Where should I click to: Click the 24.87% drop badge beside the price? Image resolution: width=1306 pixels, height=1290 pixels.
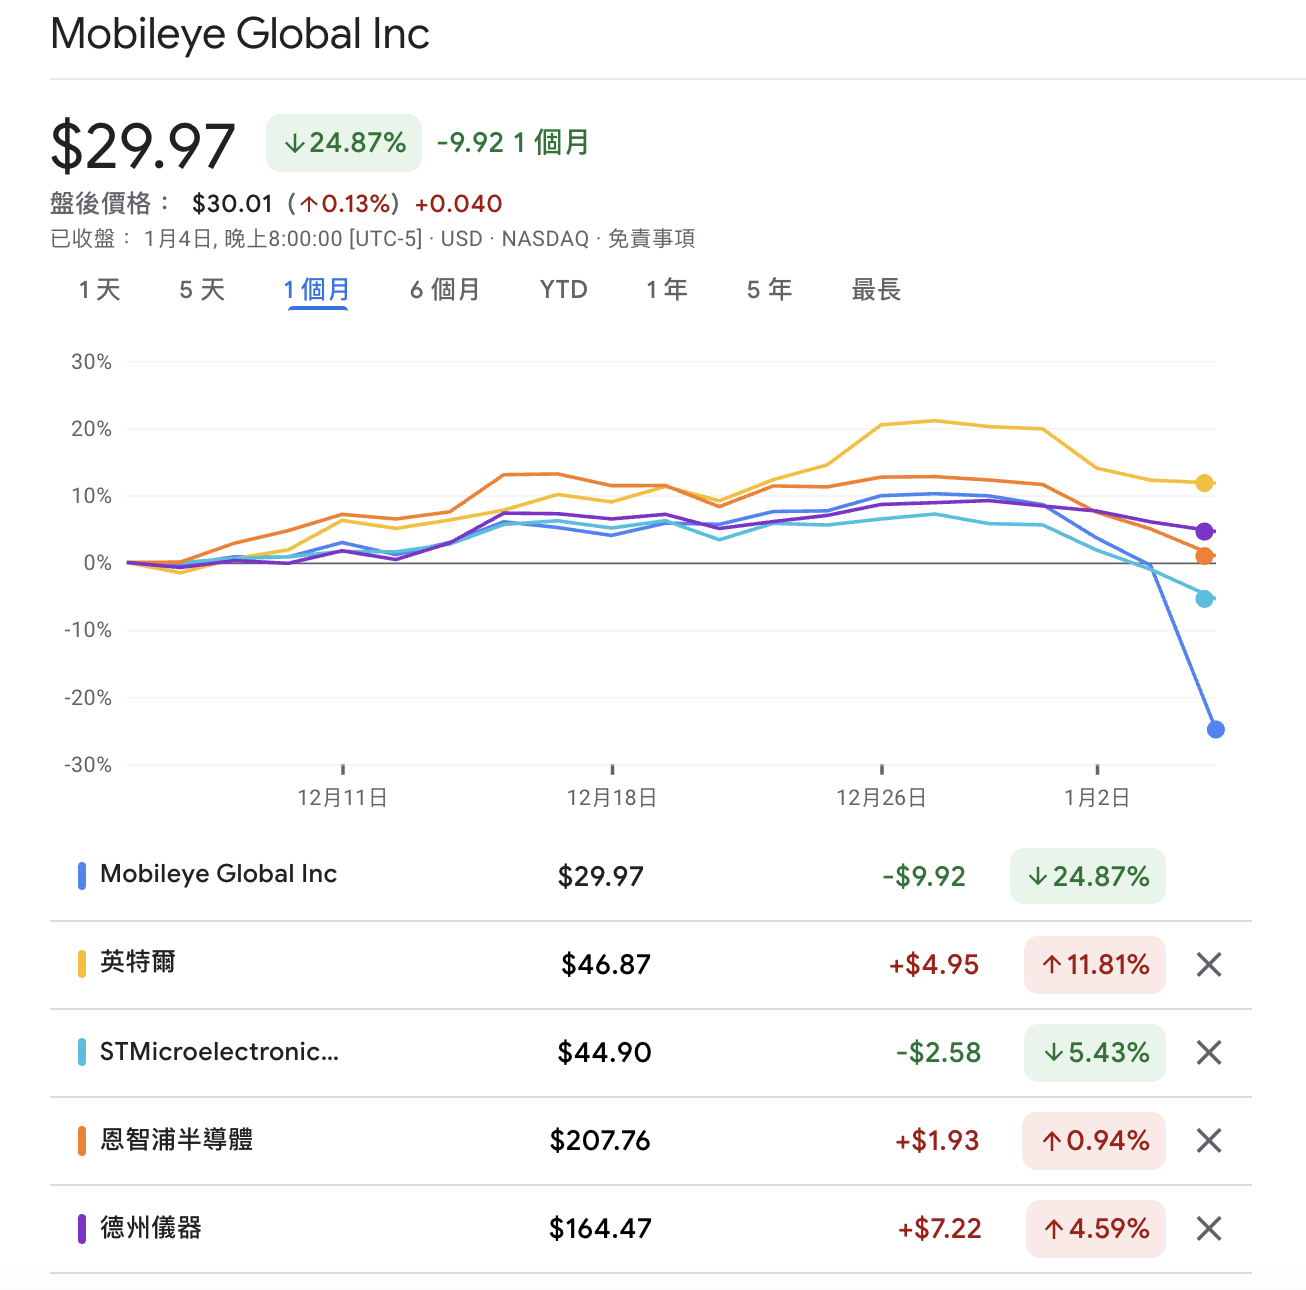click(344, 143)
